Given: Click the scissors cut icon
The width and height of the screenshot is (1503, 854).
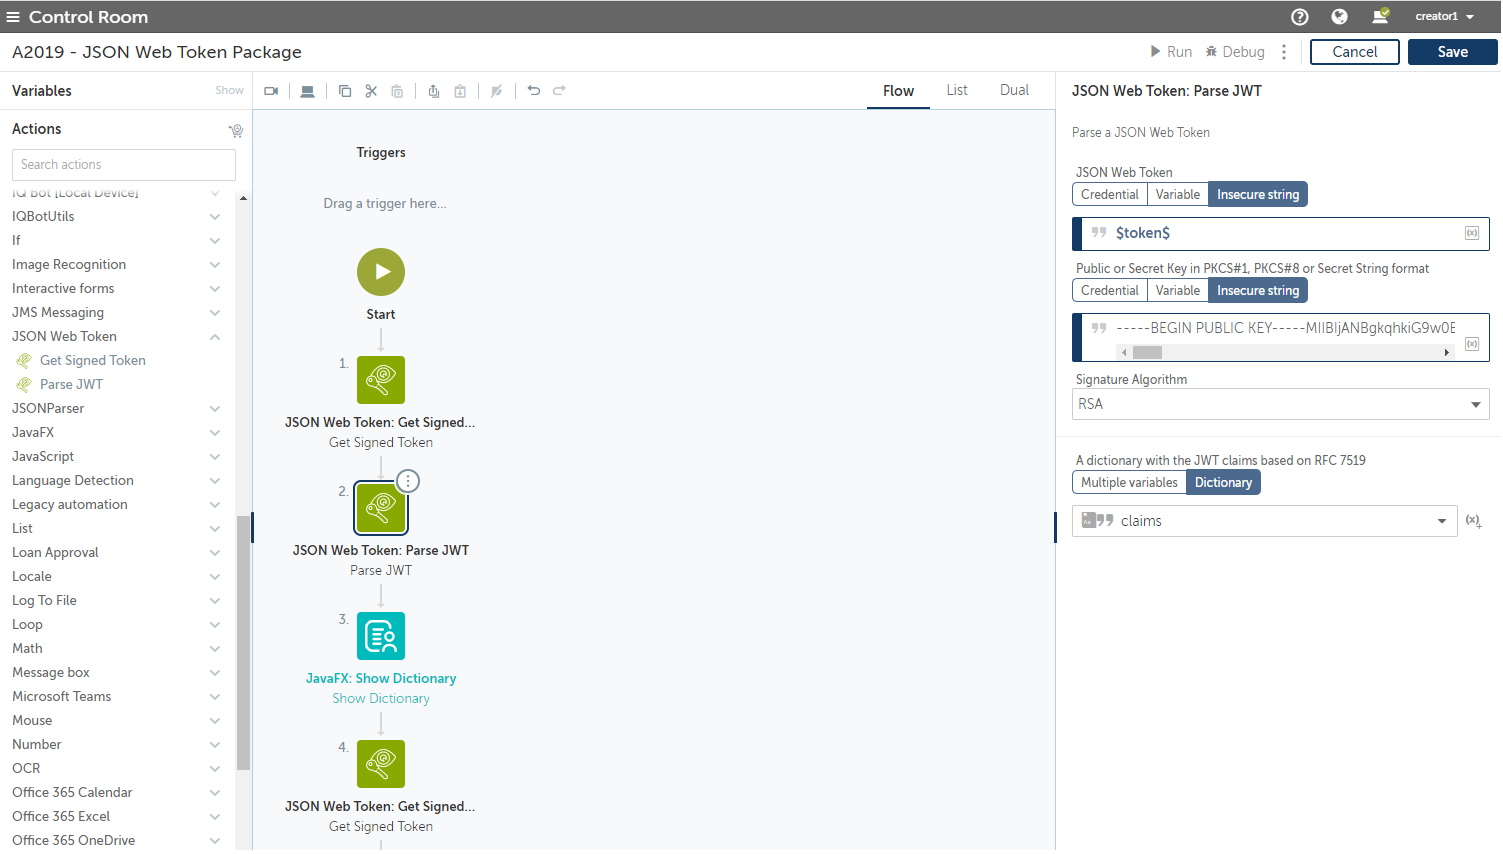Looking at the screenshot, I should pos(371,91).
